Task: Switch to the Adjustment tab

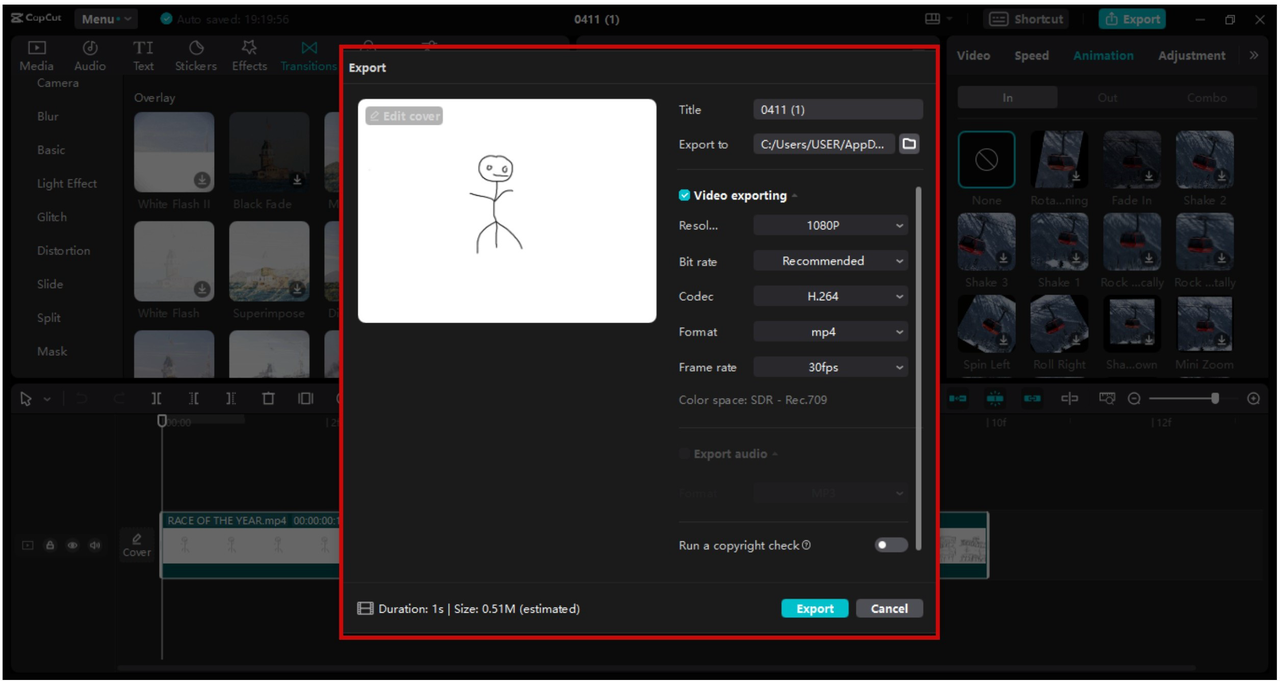Action: [x=1191, y=56]
